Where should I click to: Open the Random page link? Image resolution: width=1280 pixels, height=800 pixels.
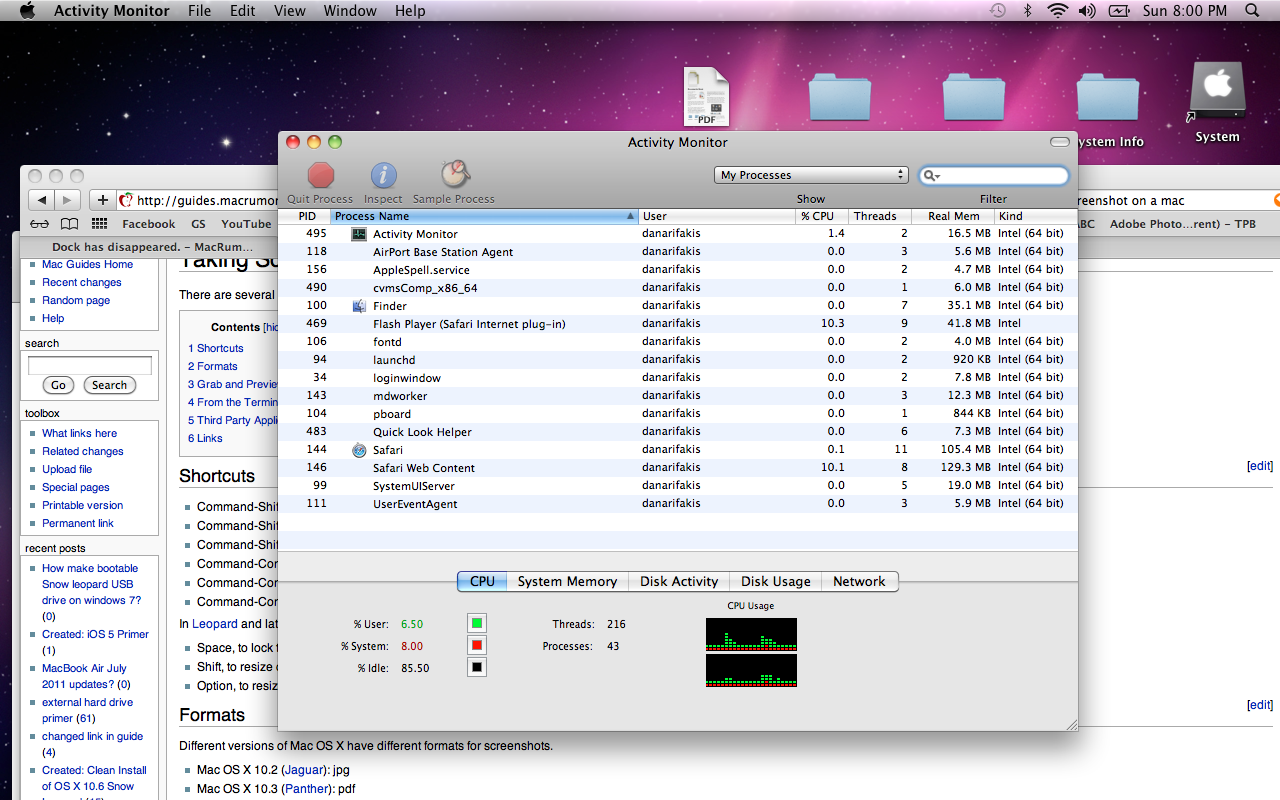coord(76,300)
